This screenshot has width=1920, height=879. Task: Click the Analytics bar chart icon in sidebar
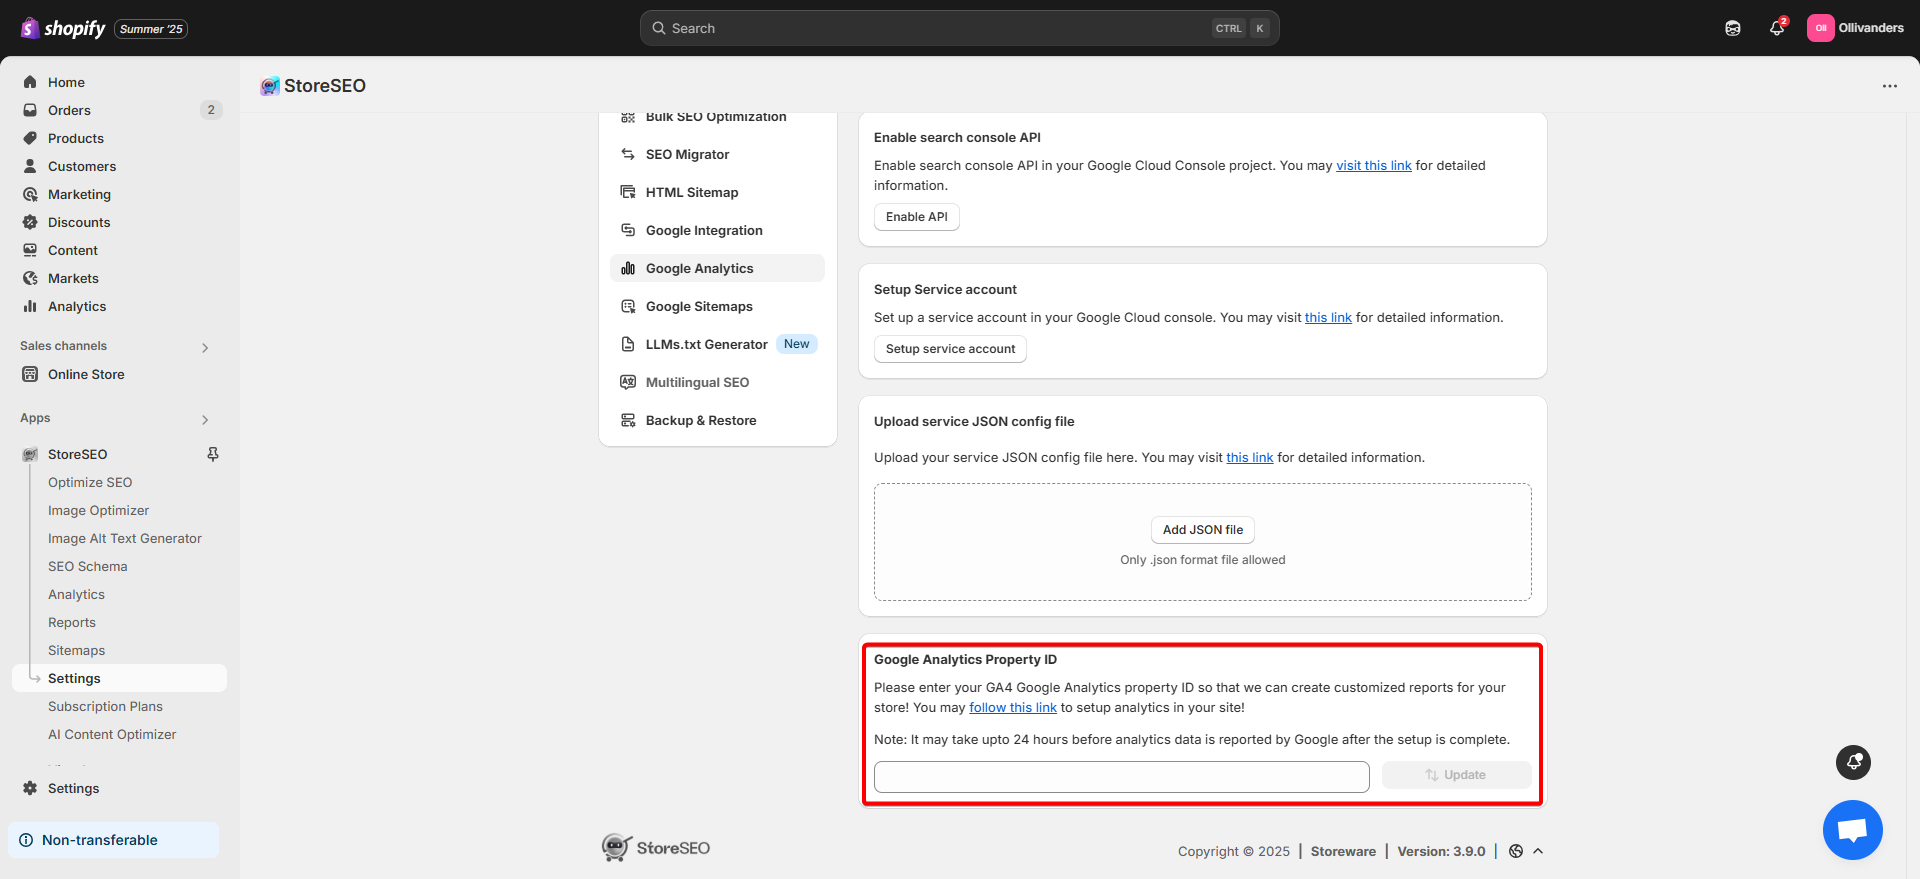tap(30, 306)
